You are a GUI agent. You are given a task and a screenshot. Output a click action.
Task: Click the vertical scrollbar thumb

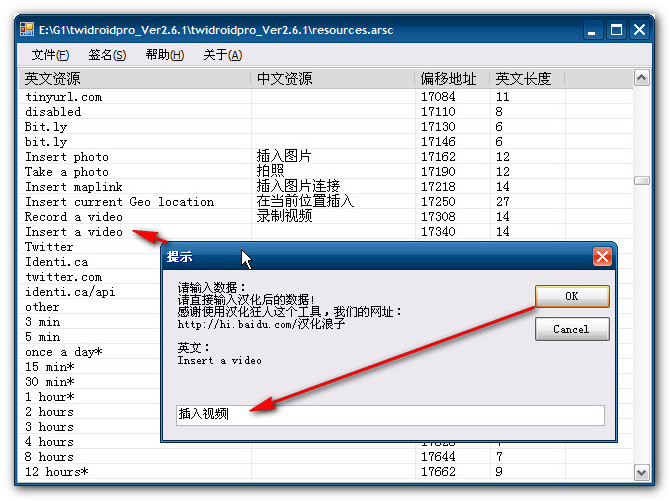click(x=641, y=180)
